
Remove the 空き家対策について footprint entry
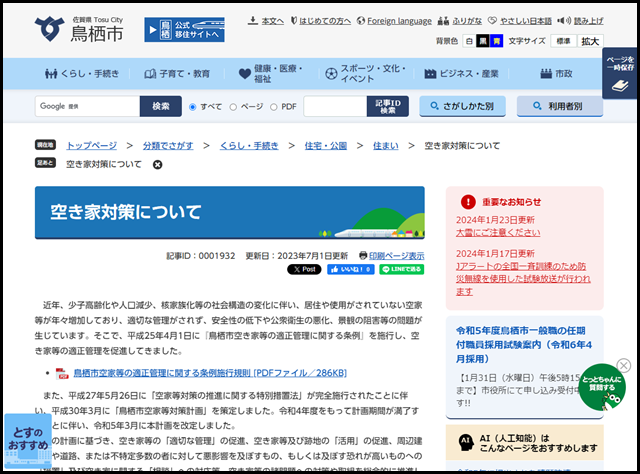pos(157,164)
